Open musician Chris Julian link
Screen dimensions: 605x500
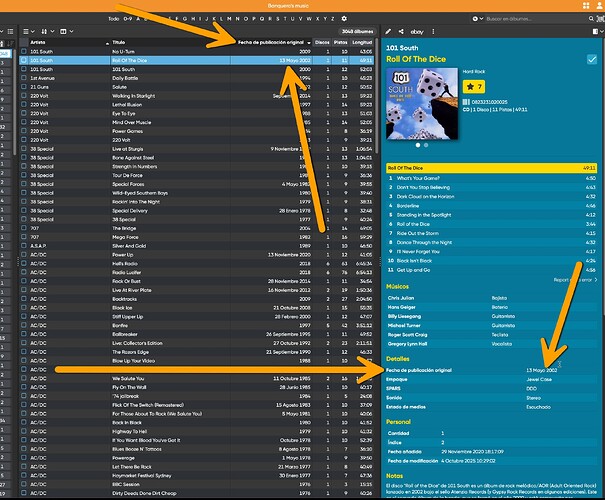[x=401, y=298]
